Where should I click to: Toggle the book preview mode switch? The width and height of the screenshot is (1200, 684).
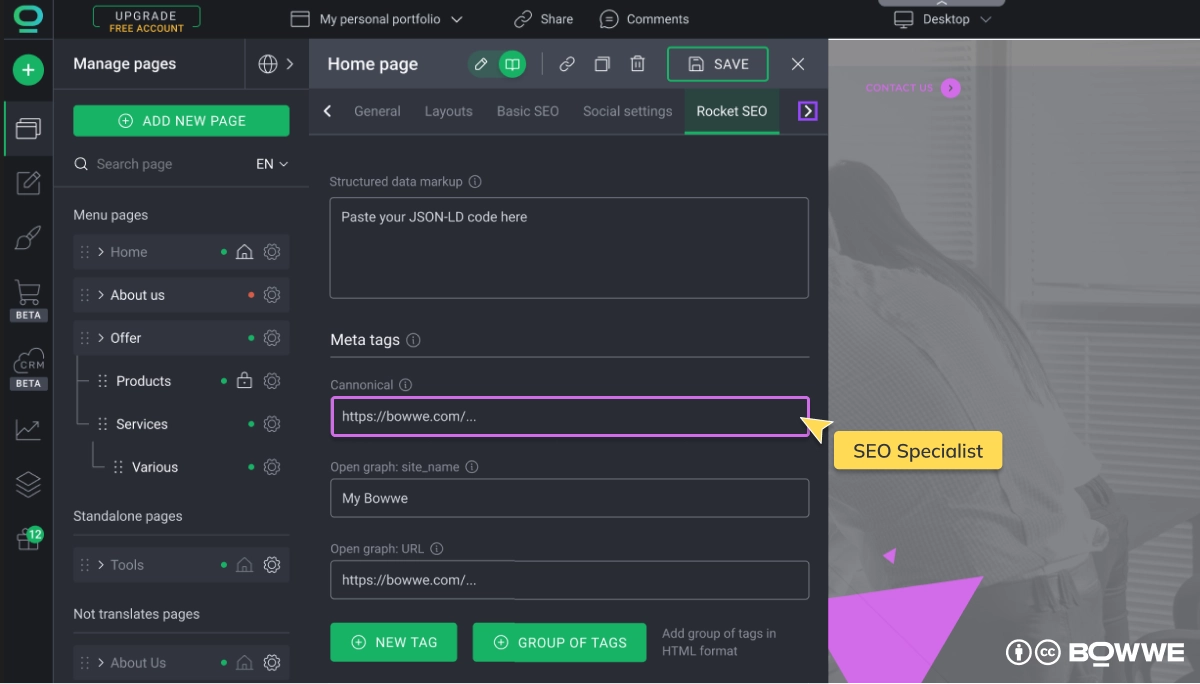pos(512,64)
